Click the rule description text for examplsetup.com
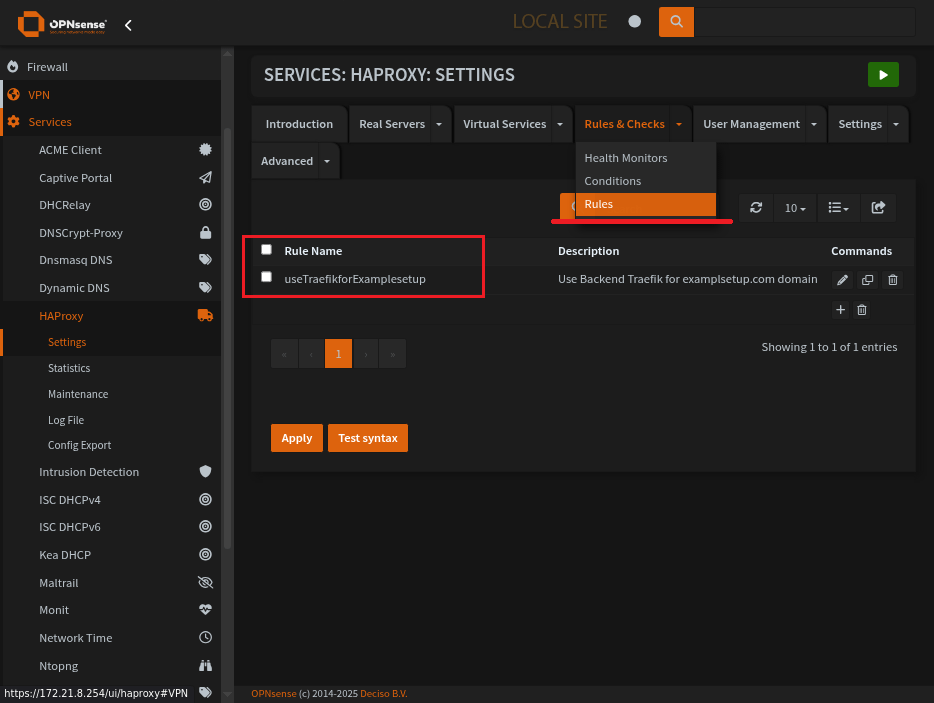The height and width of the screenshot is (703, 934). click(x=687, y=279)
